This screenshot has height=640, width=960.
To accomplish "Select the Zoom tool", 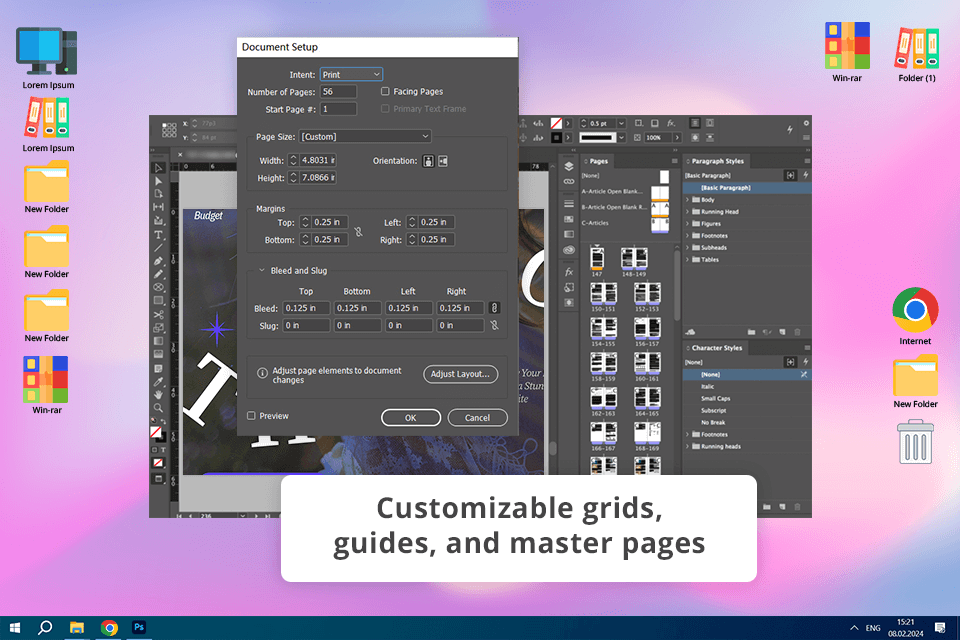I will tap(159, 407).
